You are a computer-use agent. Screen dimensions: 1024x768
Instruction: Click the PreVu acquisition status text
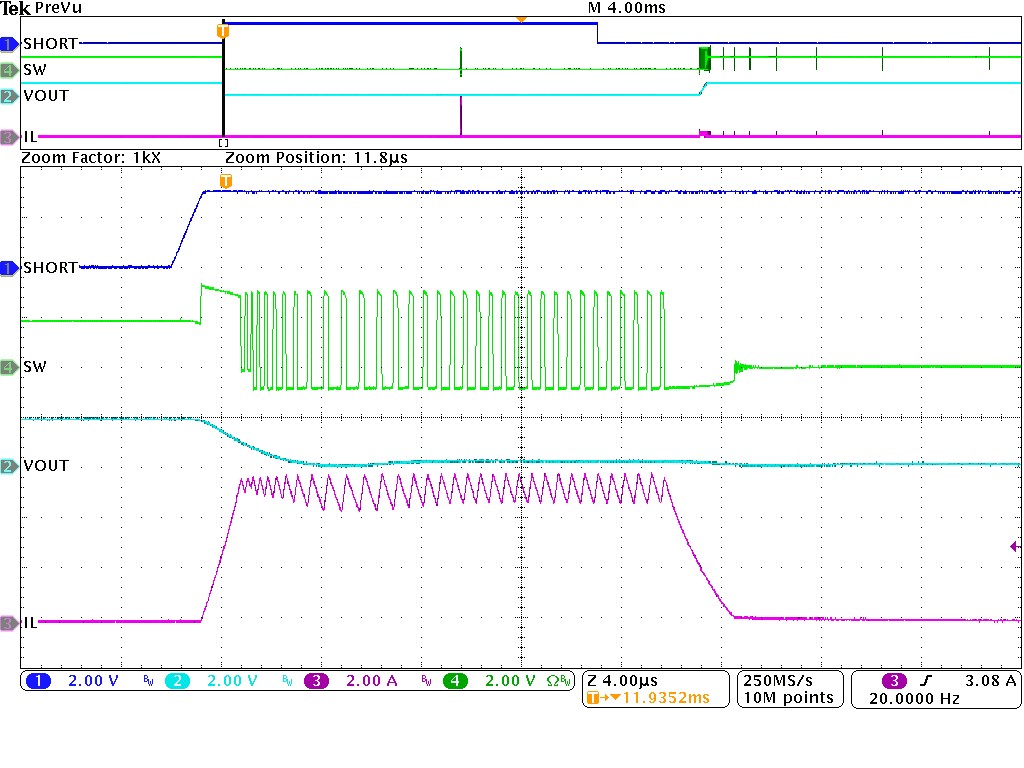click(58, 8)
